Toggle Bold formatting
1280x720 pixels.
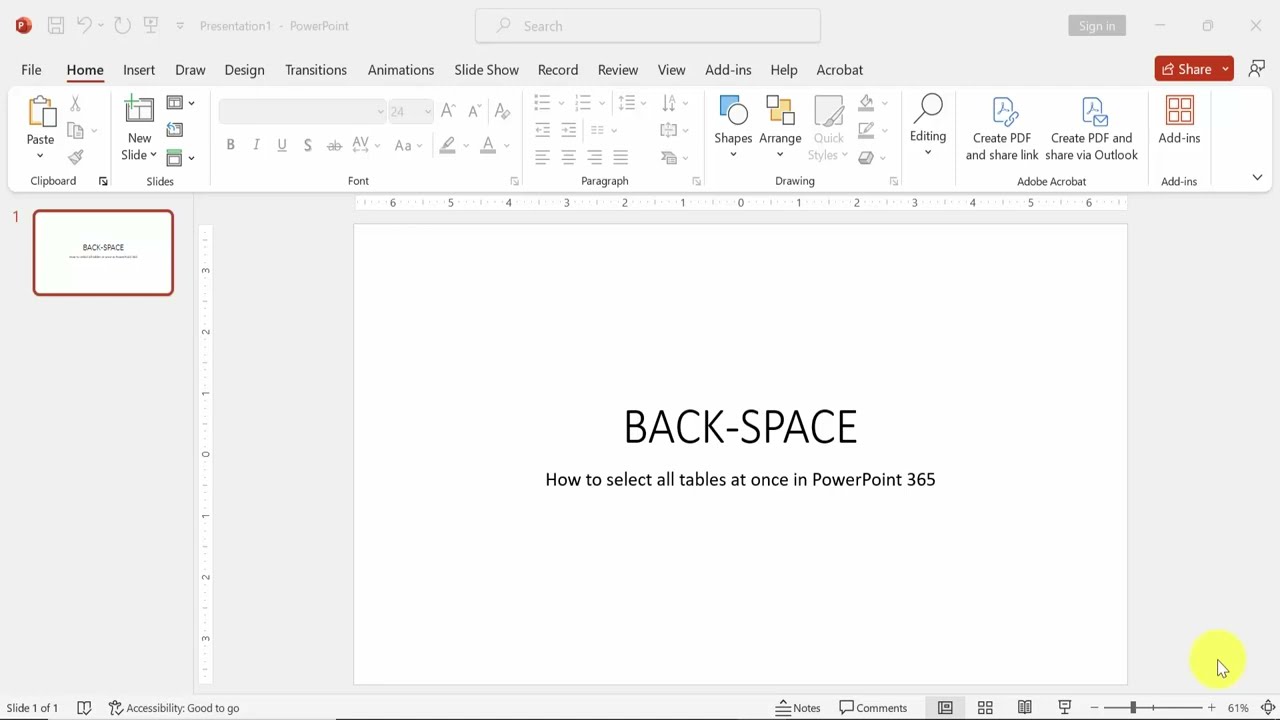coord(230,145)
